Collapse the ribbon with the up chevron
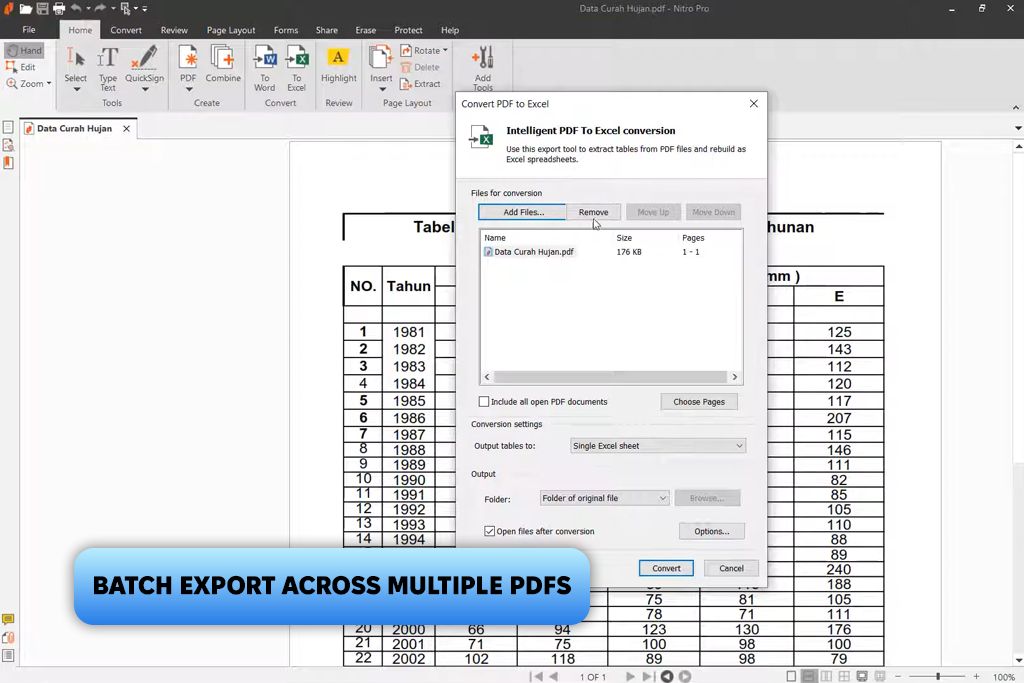The image size is (1024, 683). point(1016,107)
